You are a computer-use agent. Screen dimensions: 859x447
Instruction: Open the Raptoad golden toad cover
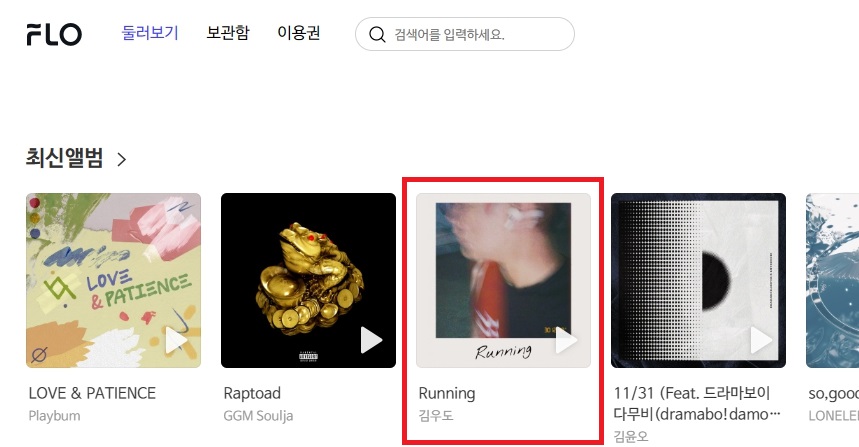pos(308,280)
